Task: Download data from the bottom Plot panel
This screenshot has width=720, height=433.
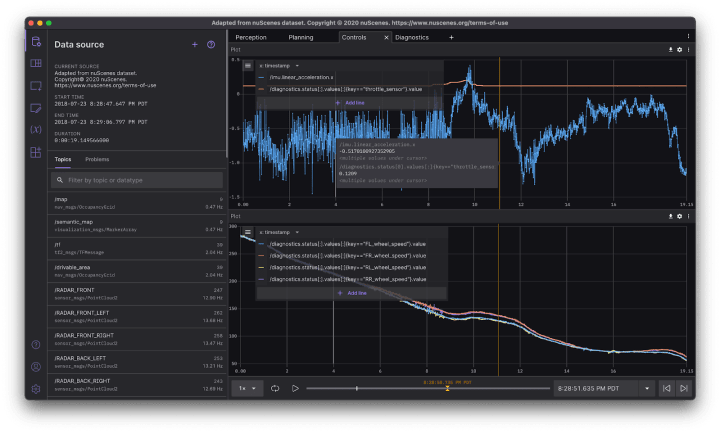Action: click(670, 216)
